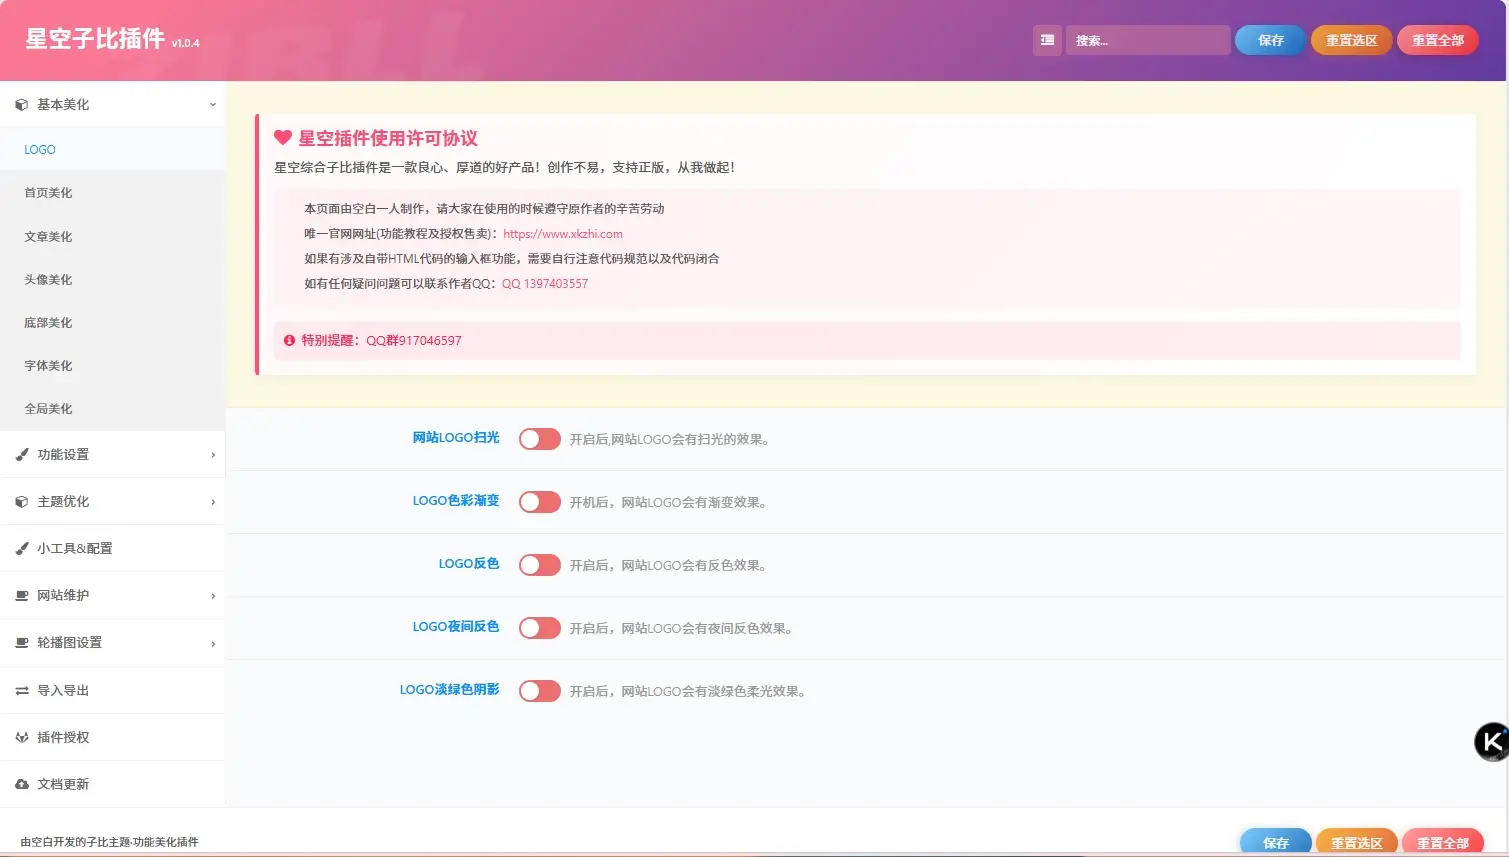
Task: Switch on the LOGO淡绿色阴影 toggle
Action: click(x=539, y=691)
